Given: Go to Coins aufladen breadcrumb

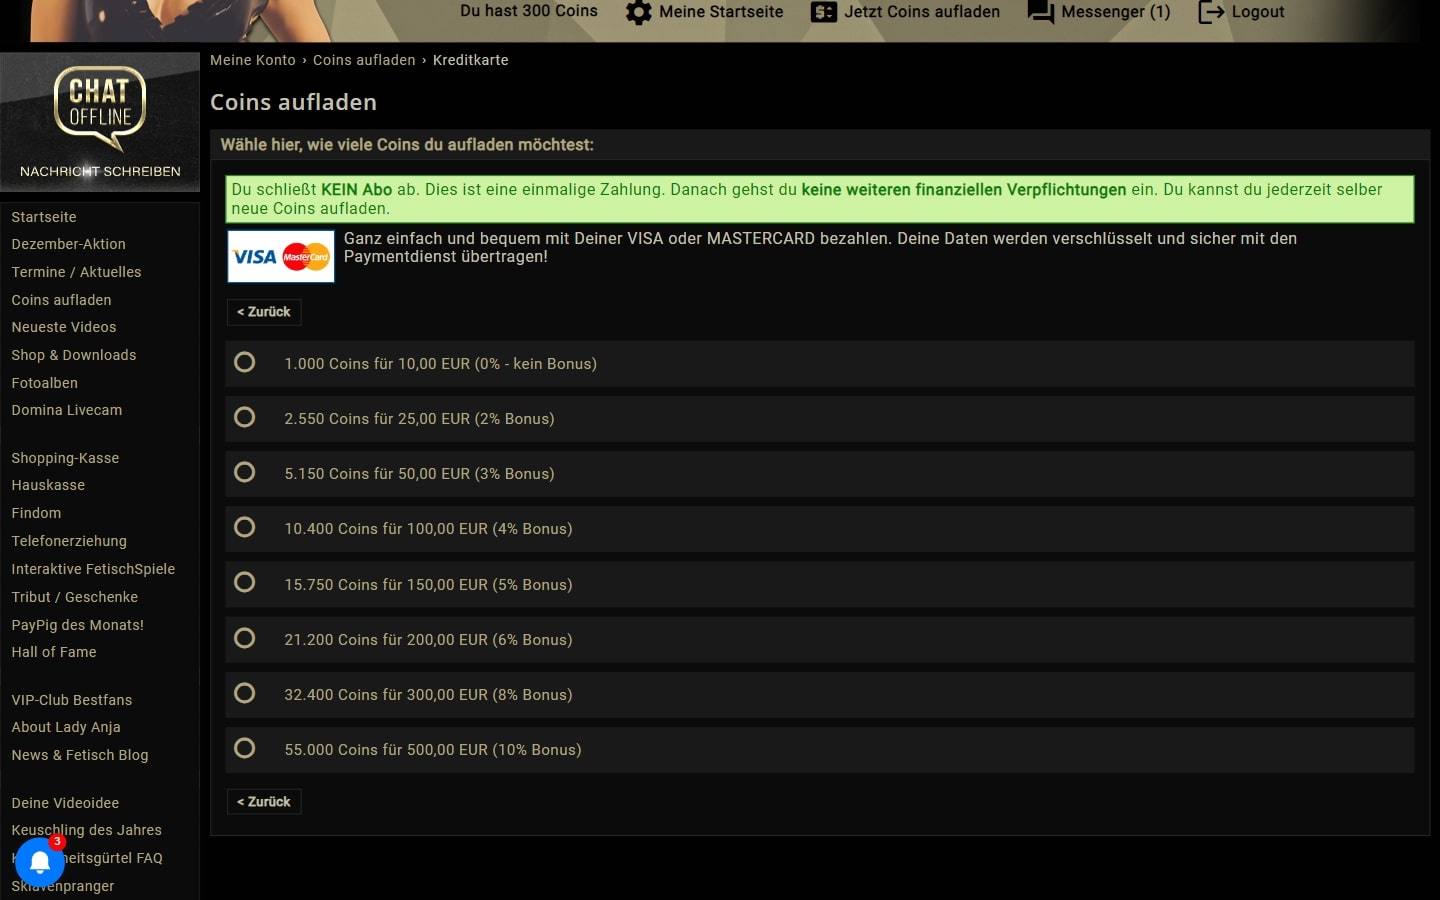Looking at the screenshot, I should [x=364, y=60].
